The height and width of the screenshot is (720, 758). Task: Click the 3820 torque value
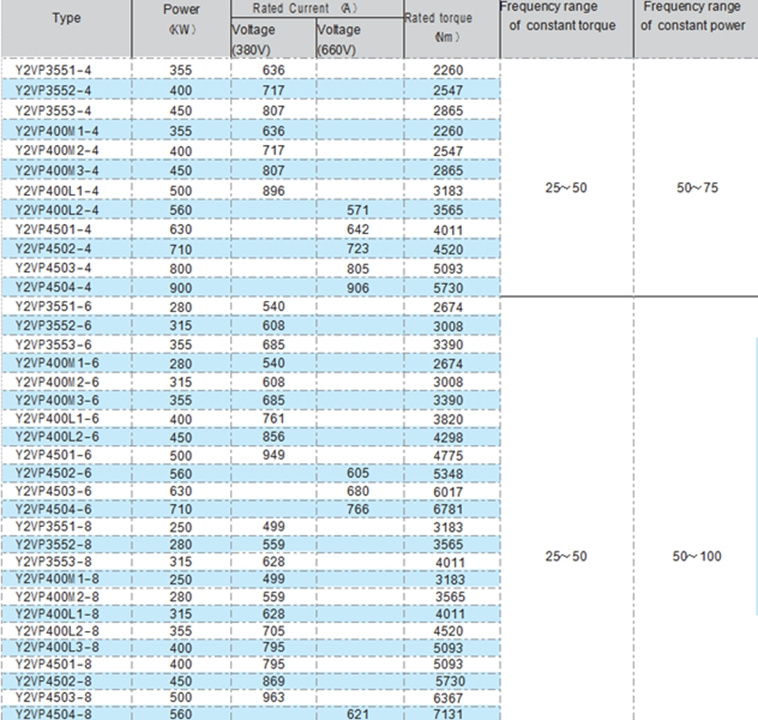point(448,420)
